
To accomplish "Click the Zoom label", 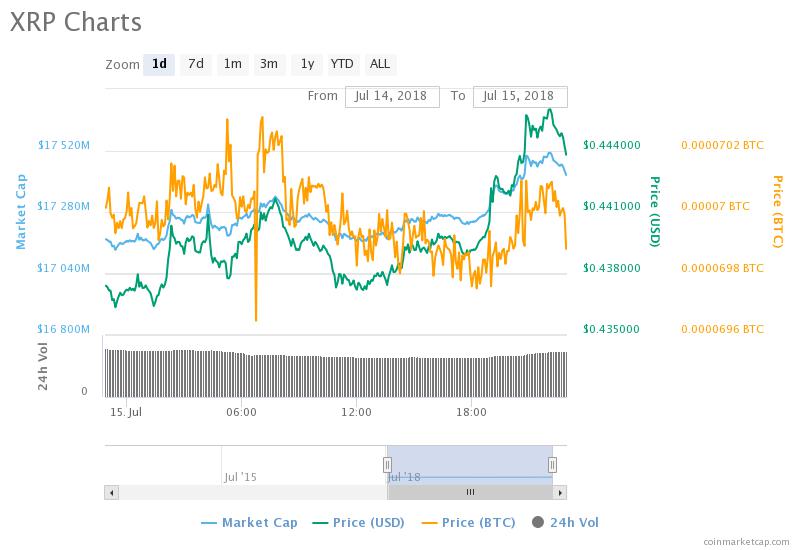I will pyautogui.click(x=122, y=65).
